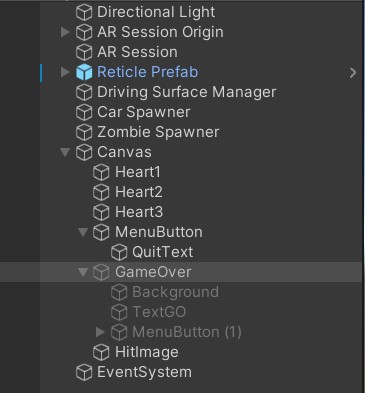Image resolution: width=365 pixels, height=393 pixels.
Task: Collapse the GameOver object
Action: 83,272
